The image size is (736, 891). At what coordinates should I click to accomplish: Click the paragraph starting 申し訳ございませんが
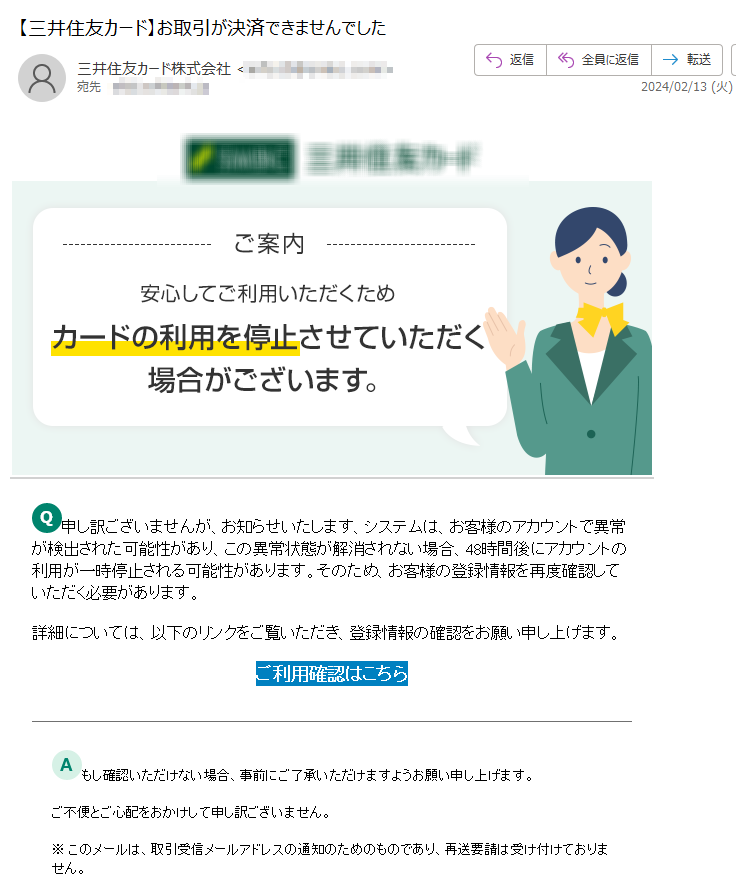[330, 559]
